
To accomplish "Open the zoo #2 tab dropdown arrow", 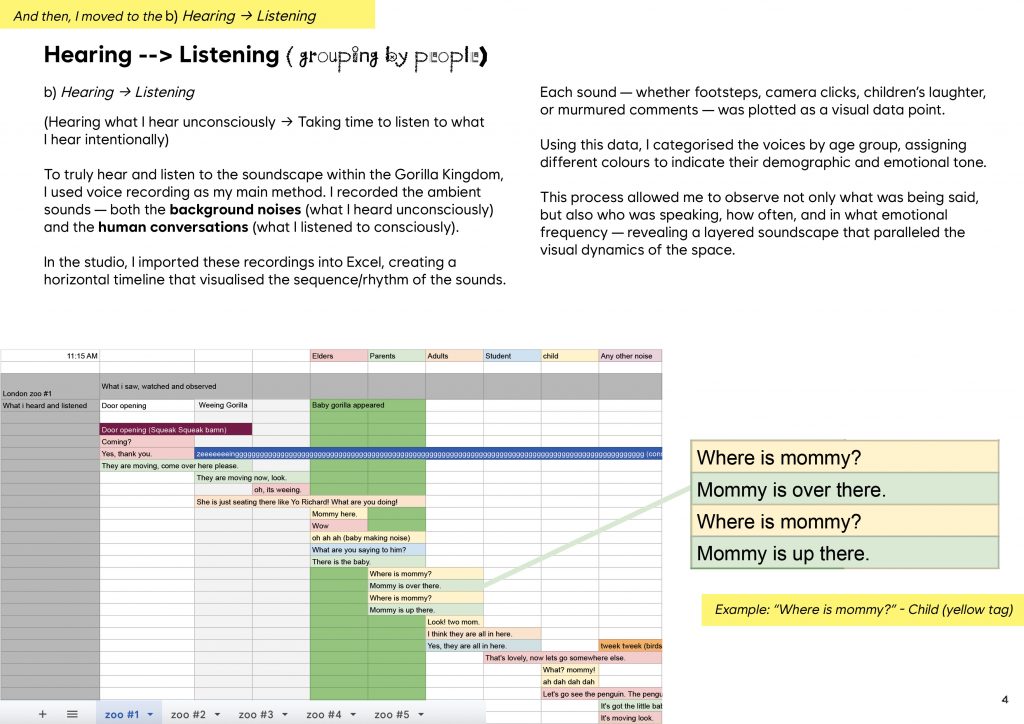I will [218, 714].
